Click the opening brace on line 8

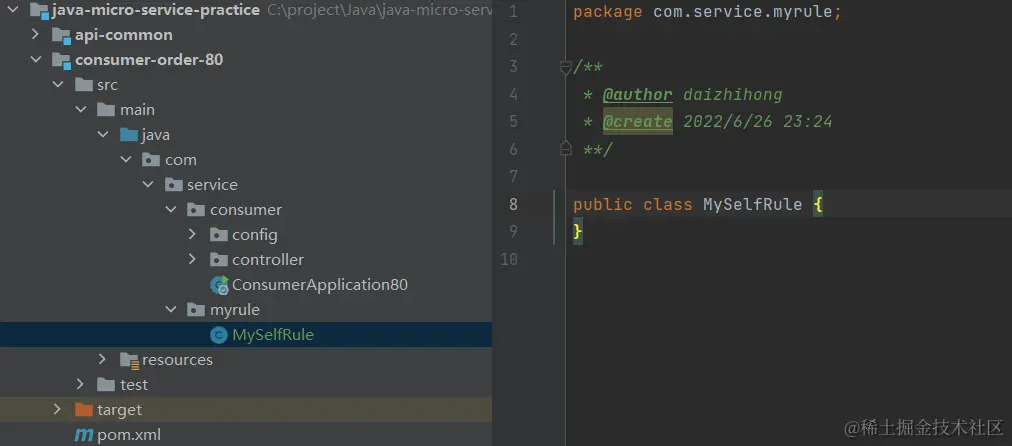tap(818, 205)
